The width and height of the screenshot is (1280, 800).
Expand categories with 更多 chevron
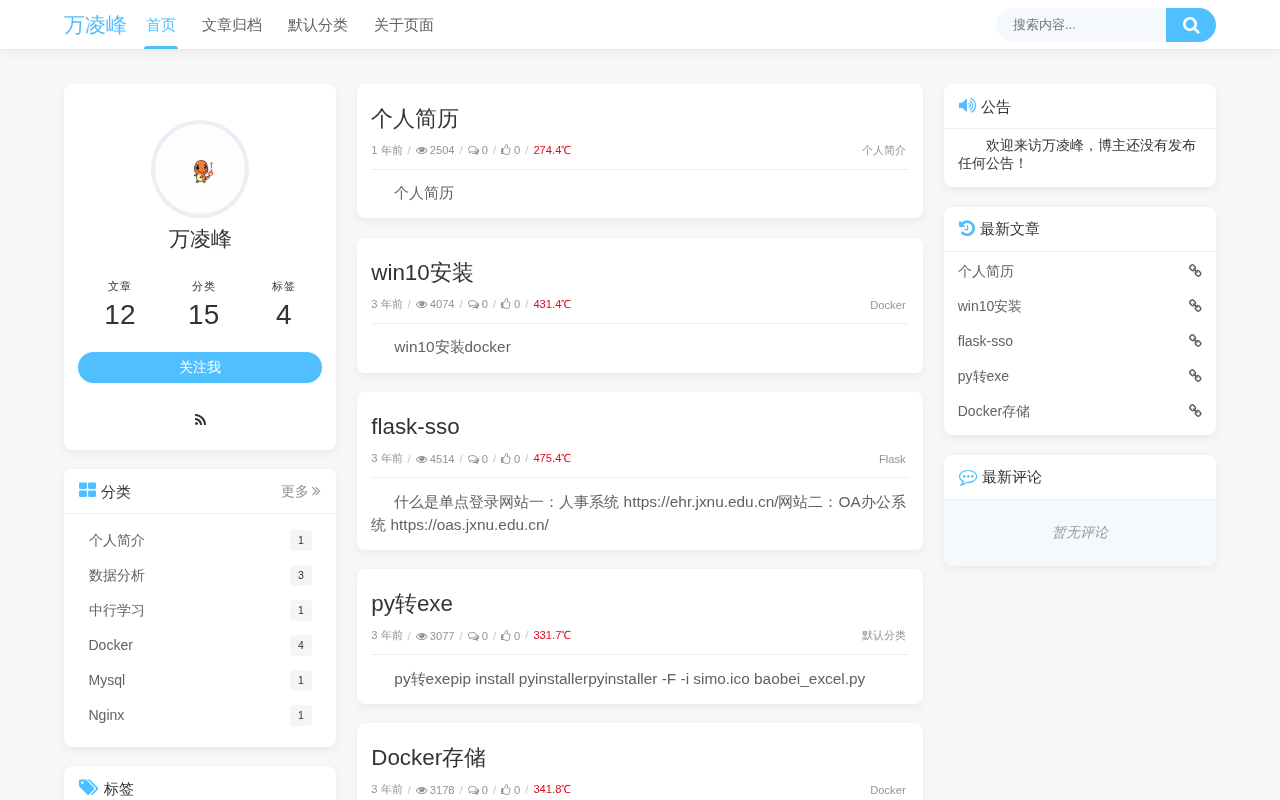pos(301,491)
